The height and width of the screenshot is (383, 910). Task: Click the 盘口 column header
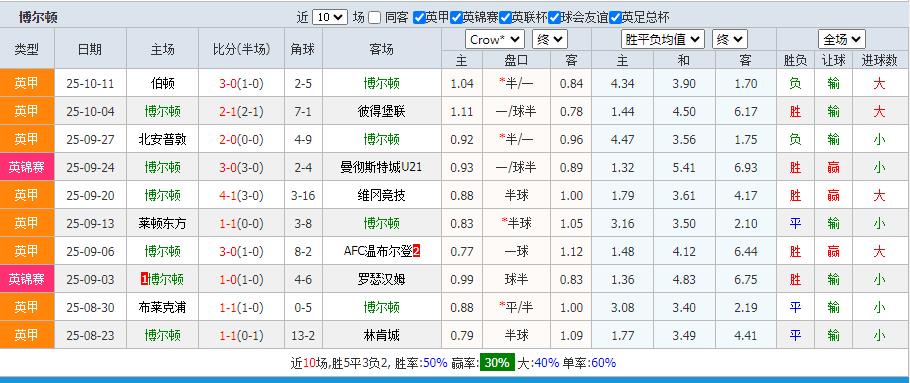[516, 60]
